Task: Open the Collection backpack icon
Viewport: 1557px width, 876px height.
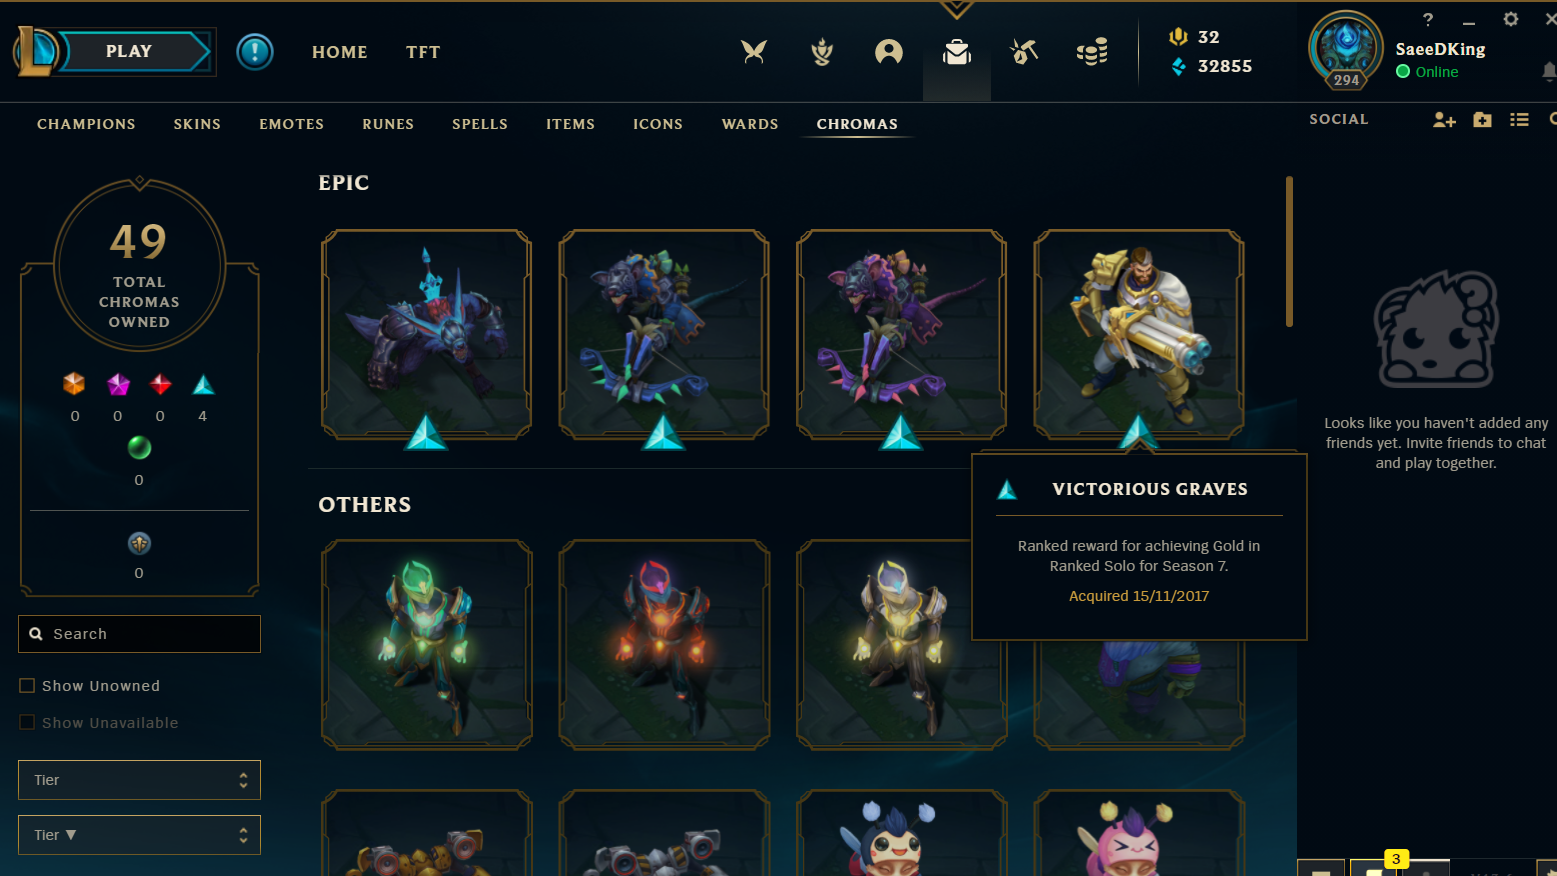Action: click(957, 52)
